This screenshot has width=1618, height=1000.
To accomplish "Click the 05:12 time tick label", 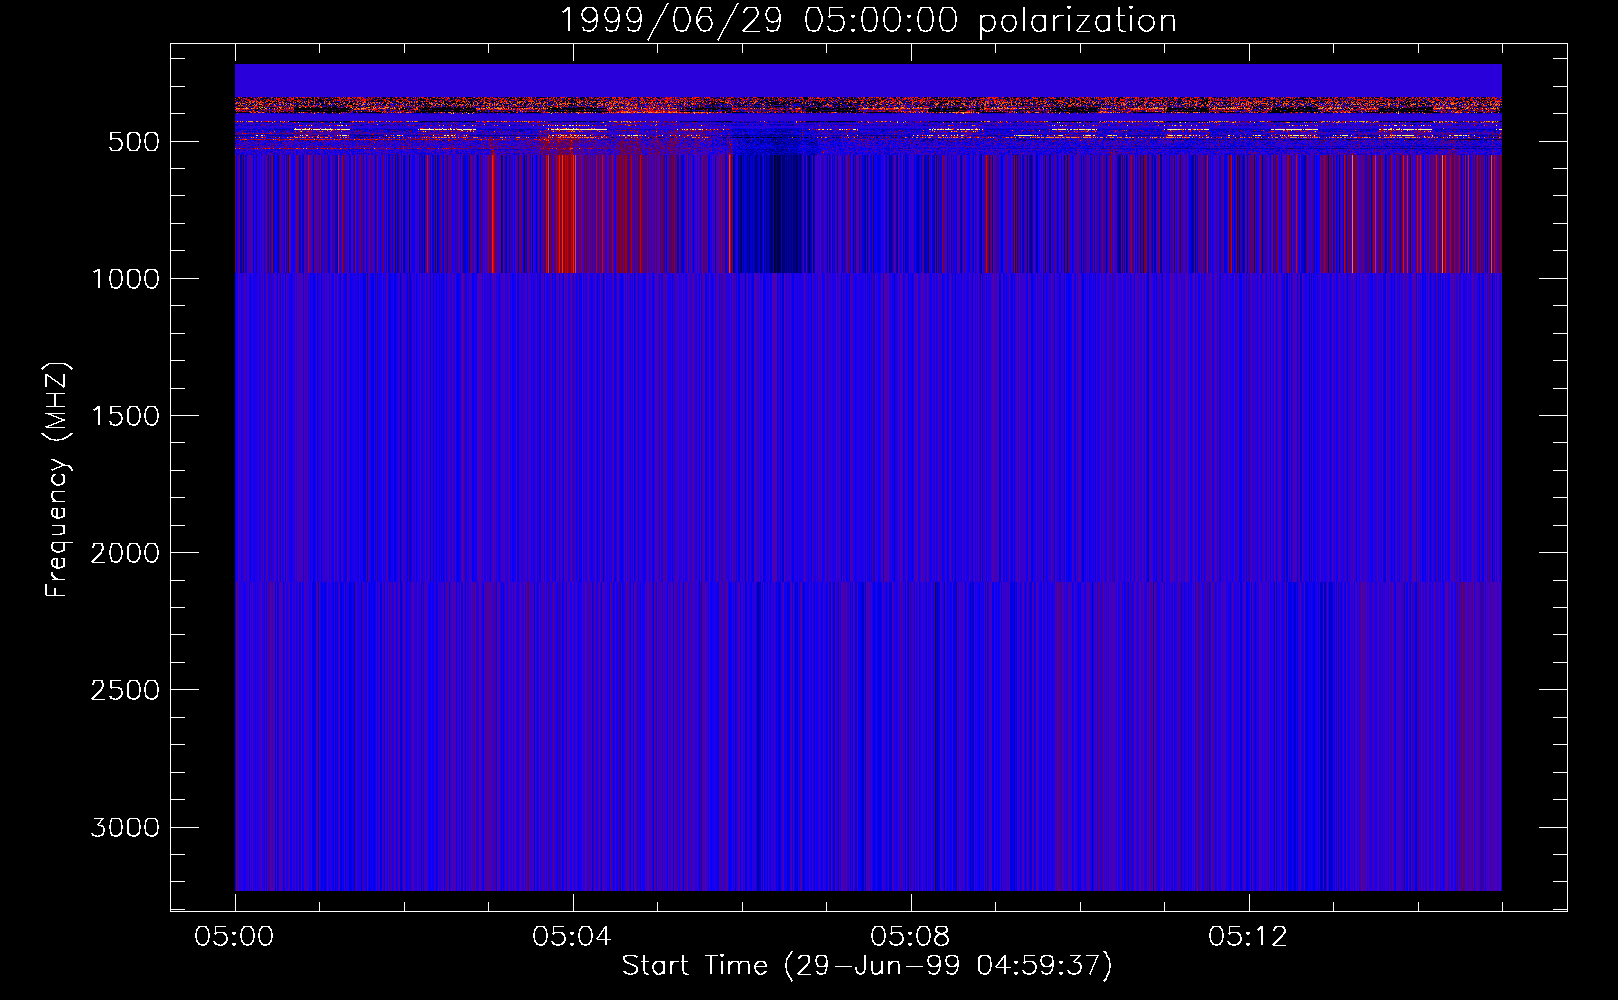I will click(x=1248, y=937).
